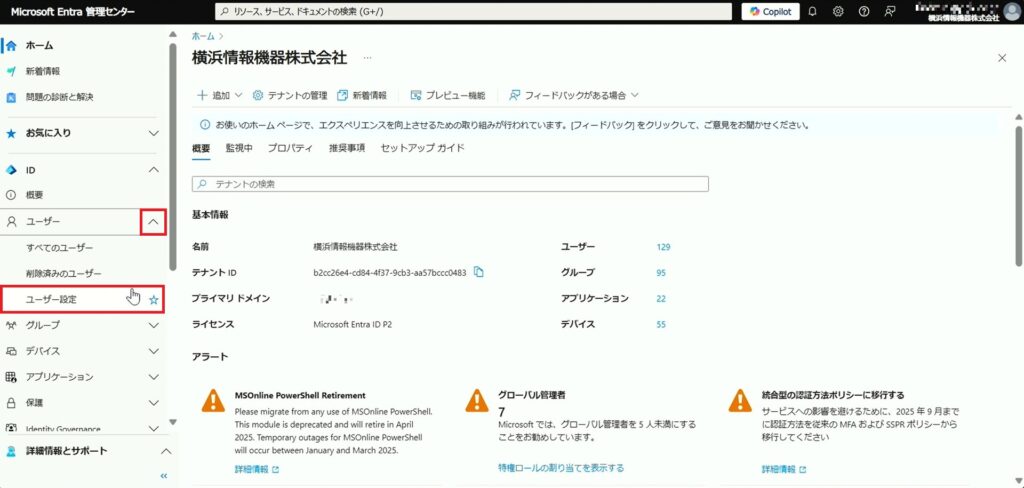Open the ユーザー count 129 link
Screen dimensions: 1024x488
pos(664,247)
